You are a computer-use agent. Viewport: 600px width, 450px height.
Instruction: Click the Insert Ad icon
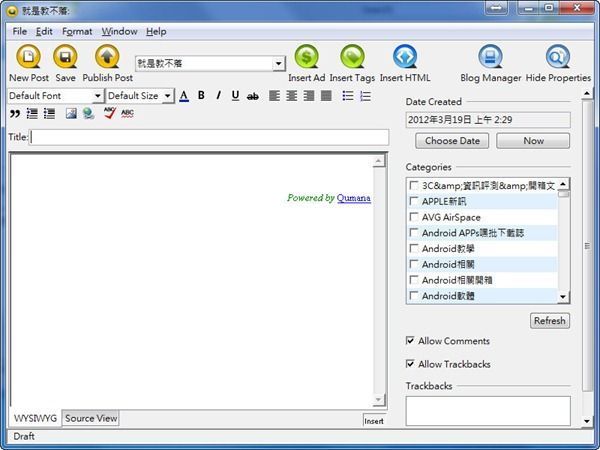coord(307,57)
